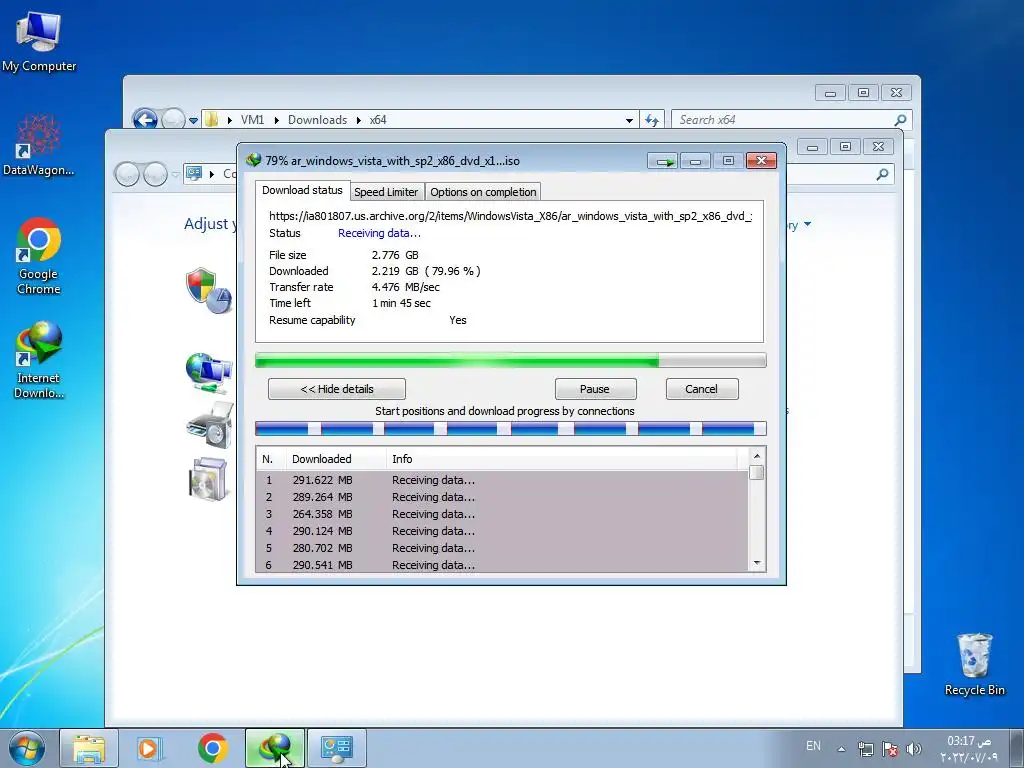Expand address bar history dropdown in x64 window
The width and height of the screenshot is (1024, 768).
629,120
